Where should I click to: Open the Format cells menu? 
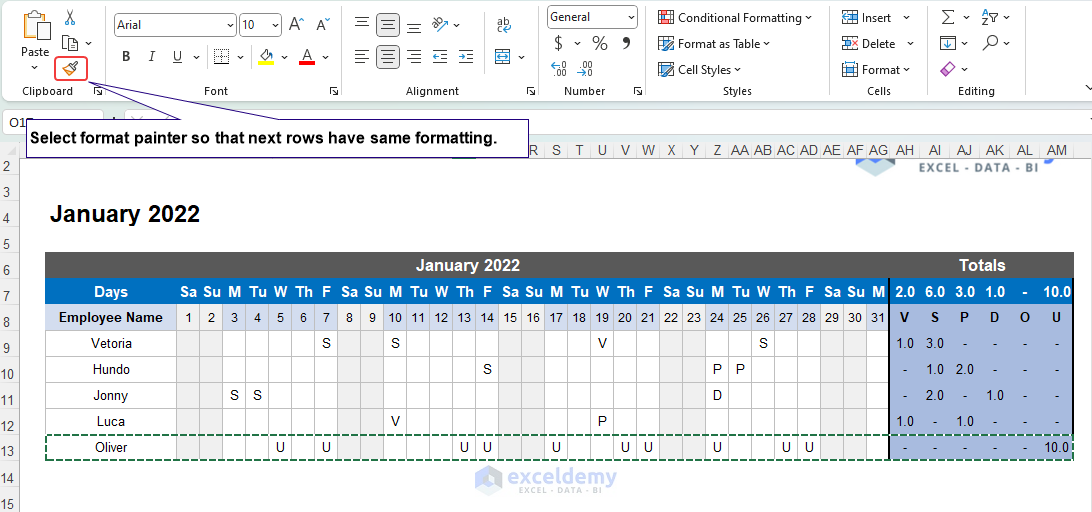coord(875,69)
